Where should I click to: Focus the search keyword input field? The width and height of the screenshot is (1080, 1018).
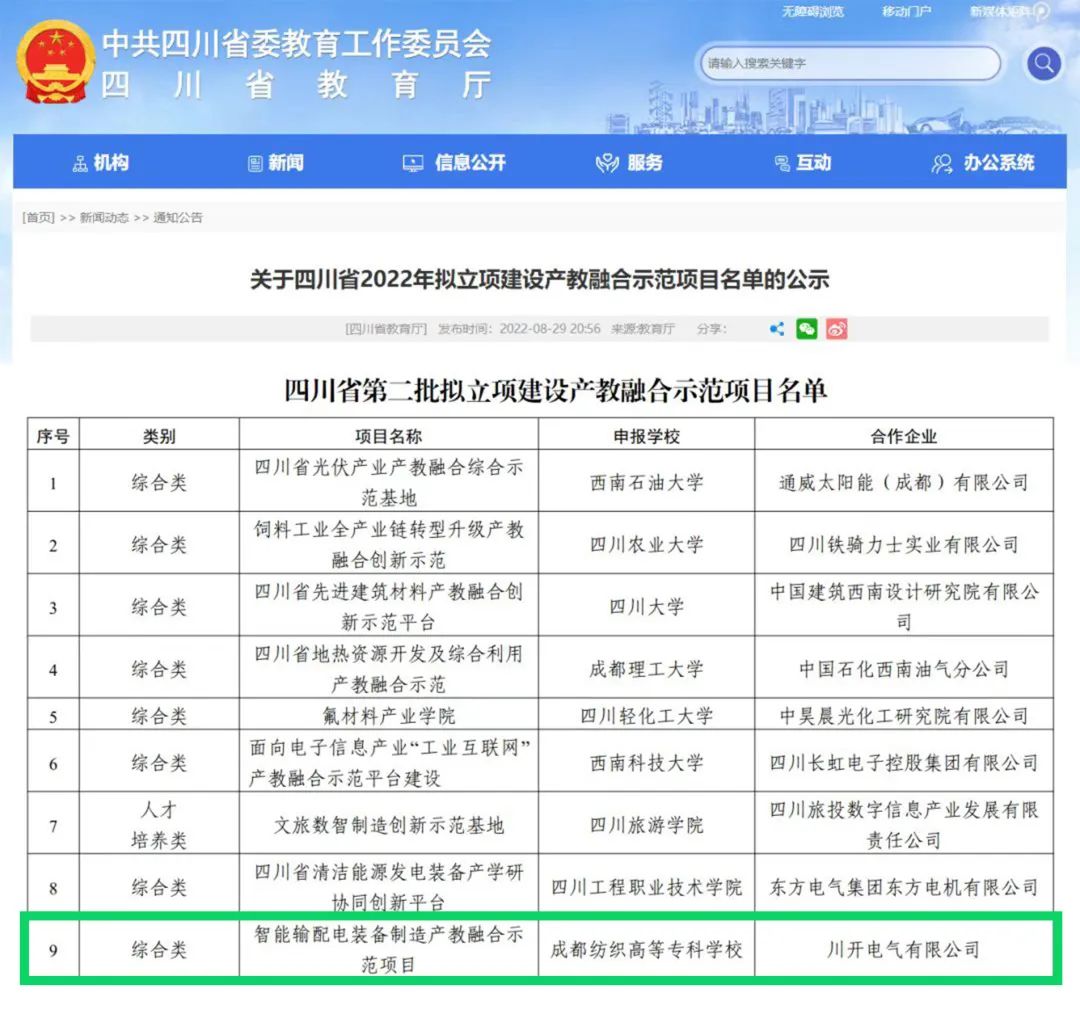[851, 64]
